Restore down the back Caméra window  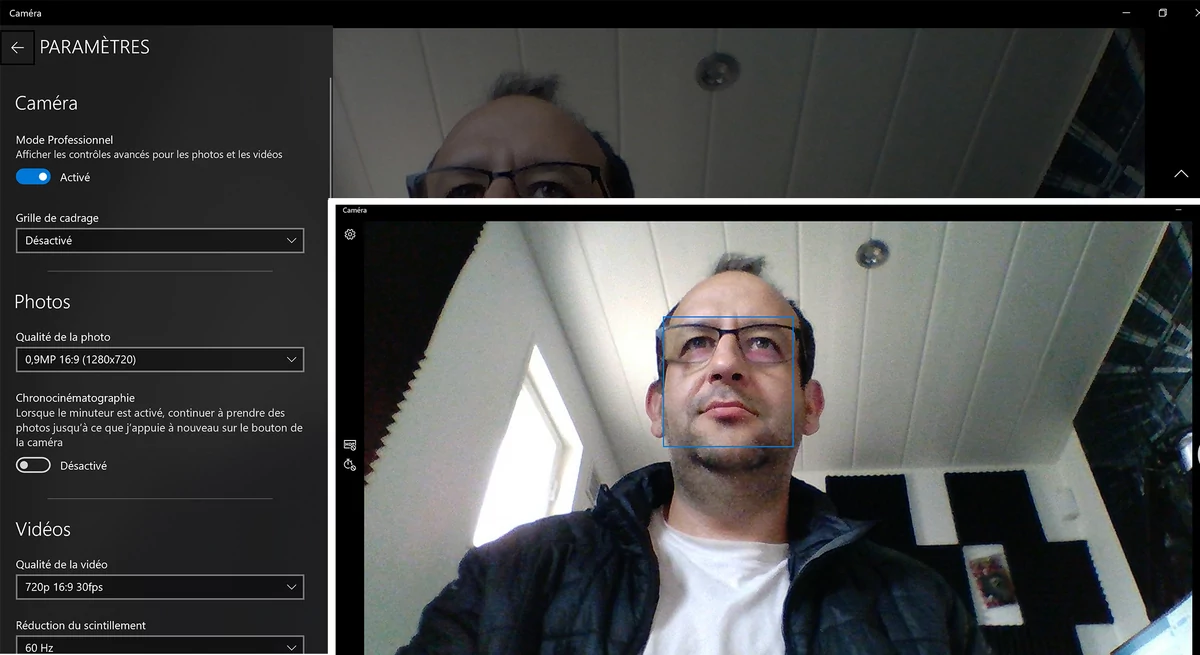[1163, 13]
